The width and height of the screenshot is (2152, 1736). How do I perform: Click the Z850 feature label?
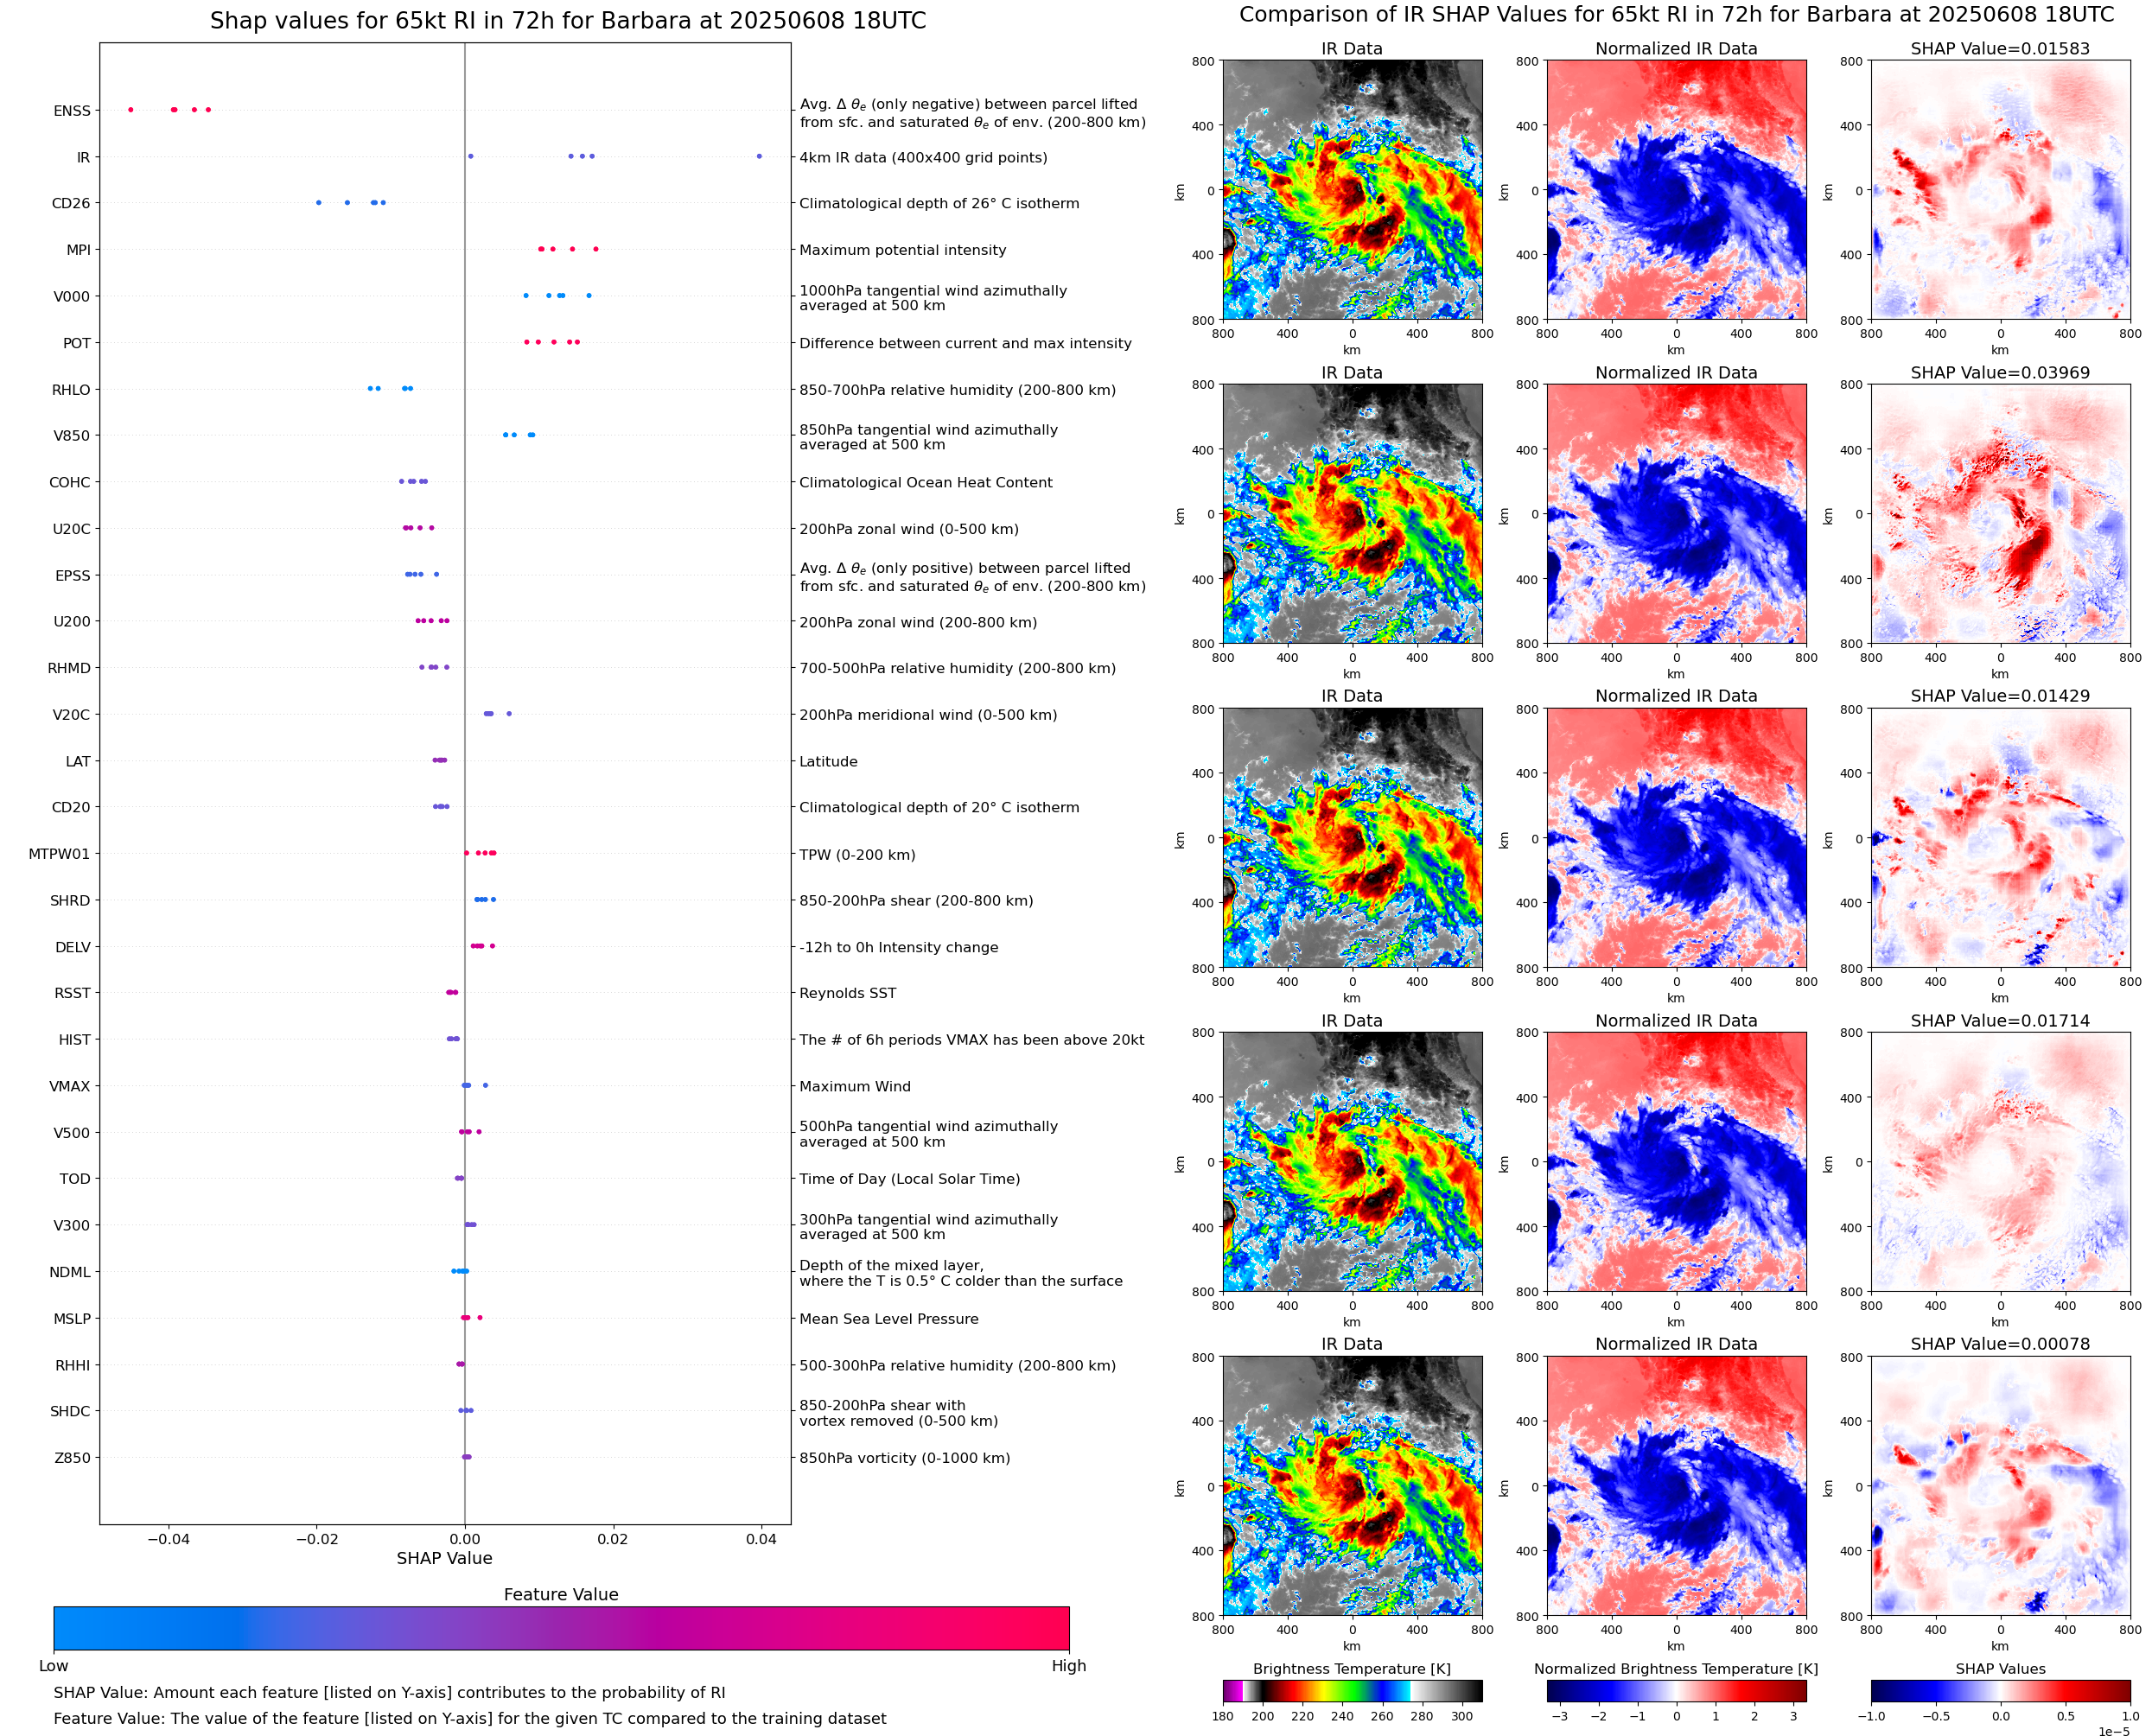tap(72, 1458)
